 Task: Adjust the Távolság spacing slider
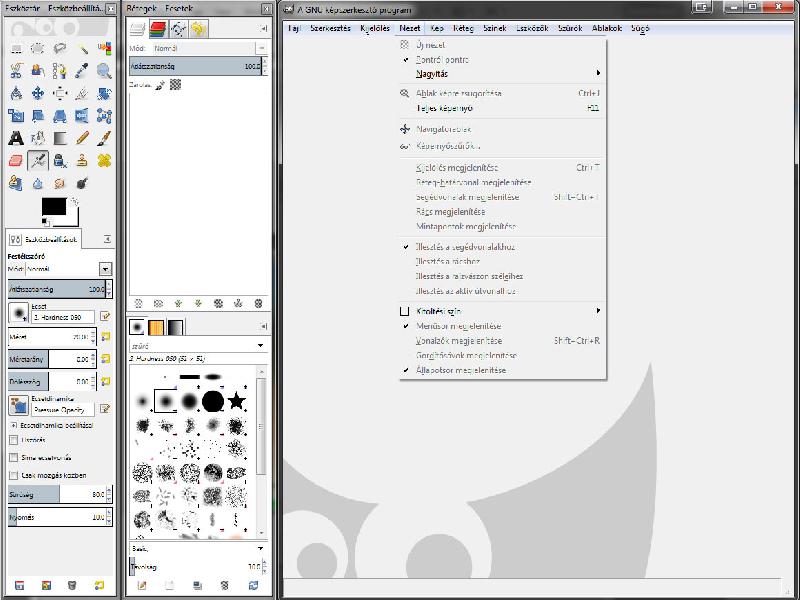click(198, 566)
